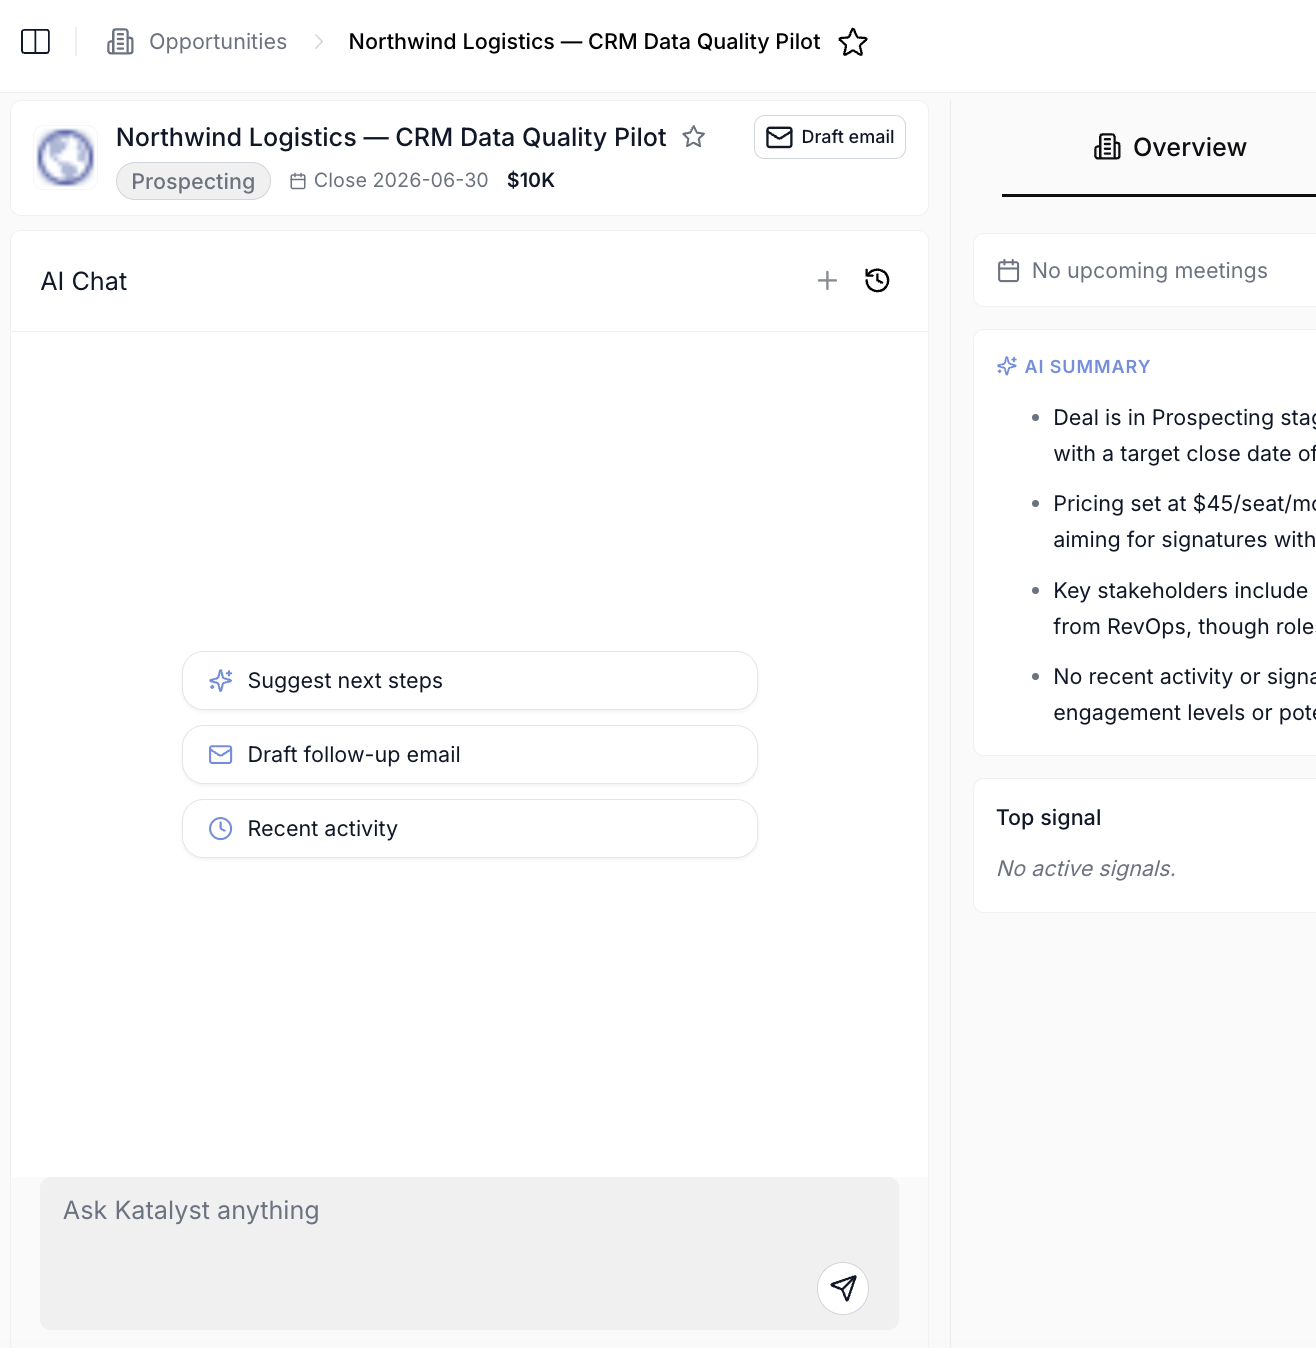Image resolution: width=1316 pixels, height=1348 pixels.
Task: Click the summary bullet about Pricing
Action: [1184, 522]
